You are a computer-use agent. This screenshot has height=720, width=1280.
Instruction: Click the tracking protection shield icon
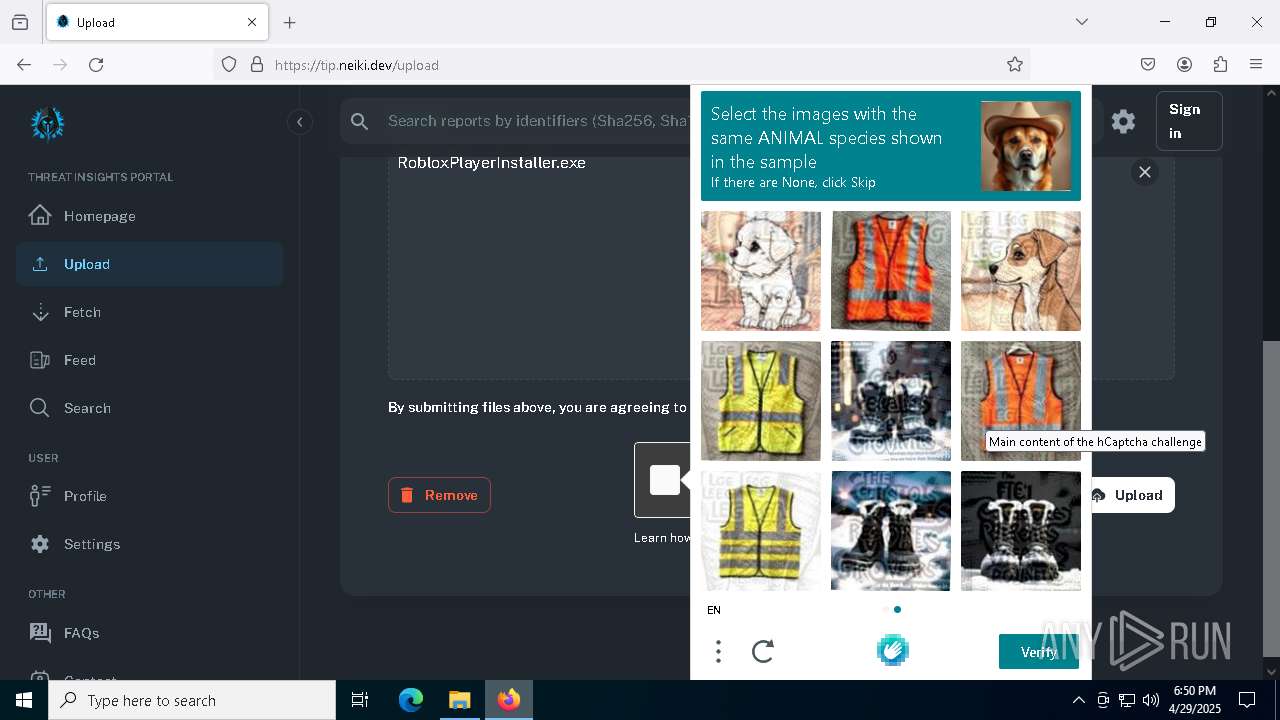pos(229,64)
